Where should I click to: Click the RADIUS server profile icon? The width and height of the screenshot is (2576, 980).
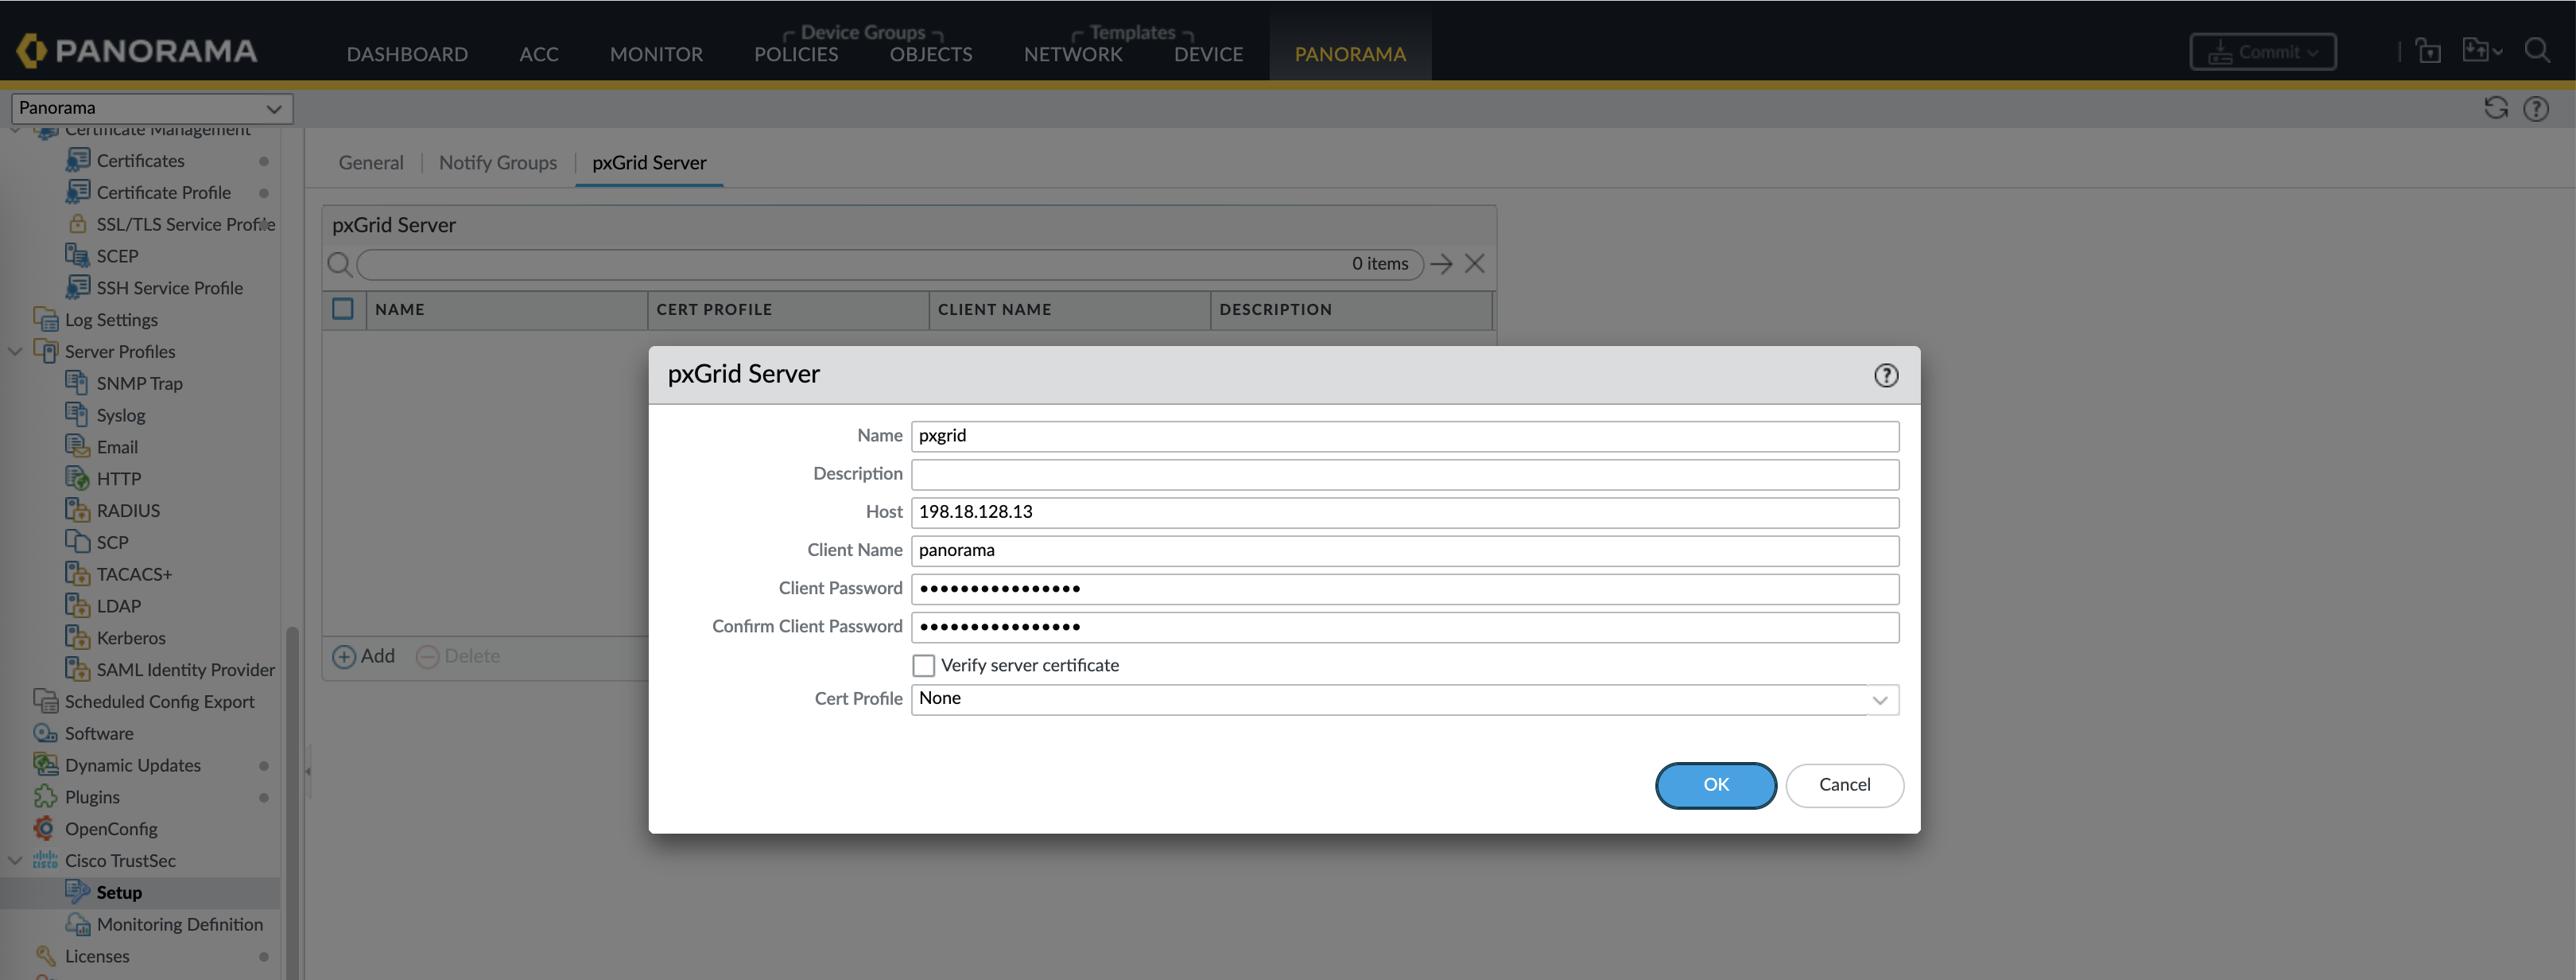point(77,510)
